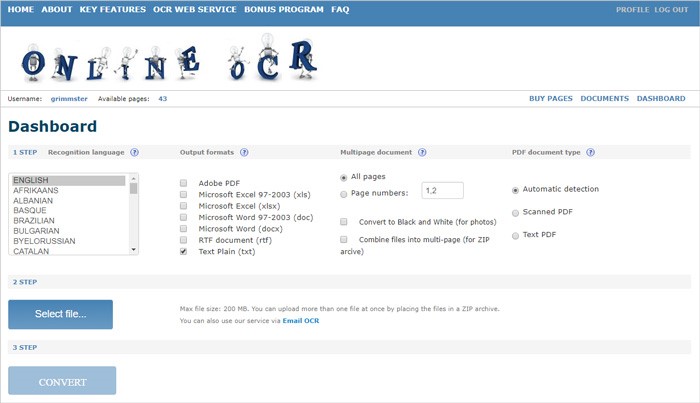Uncheck Text Plain (txt) format
Screen dimensions: 700x403
tap(183, 251)
